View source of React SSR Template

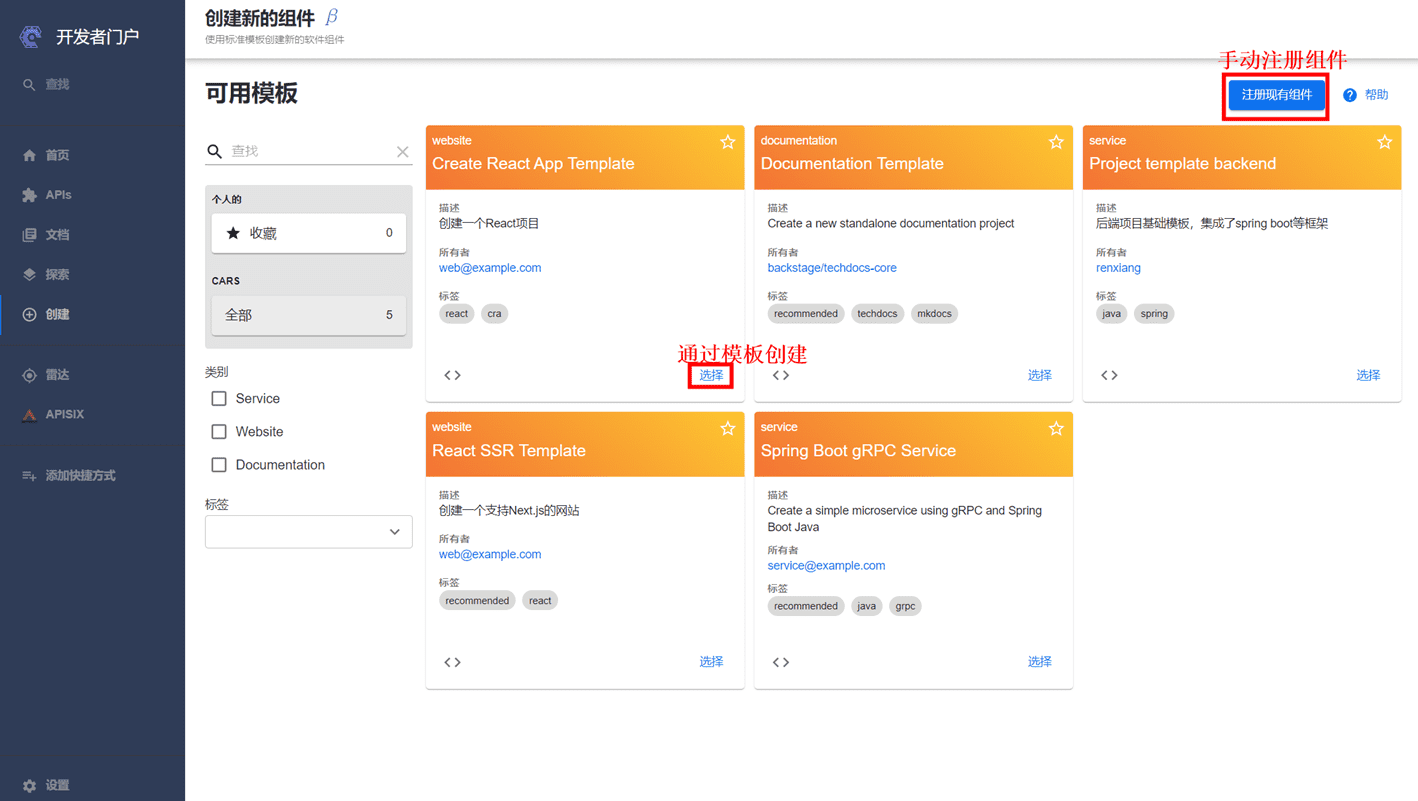point(452,662)
